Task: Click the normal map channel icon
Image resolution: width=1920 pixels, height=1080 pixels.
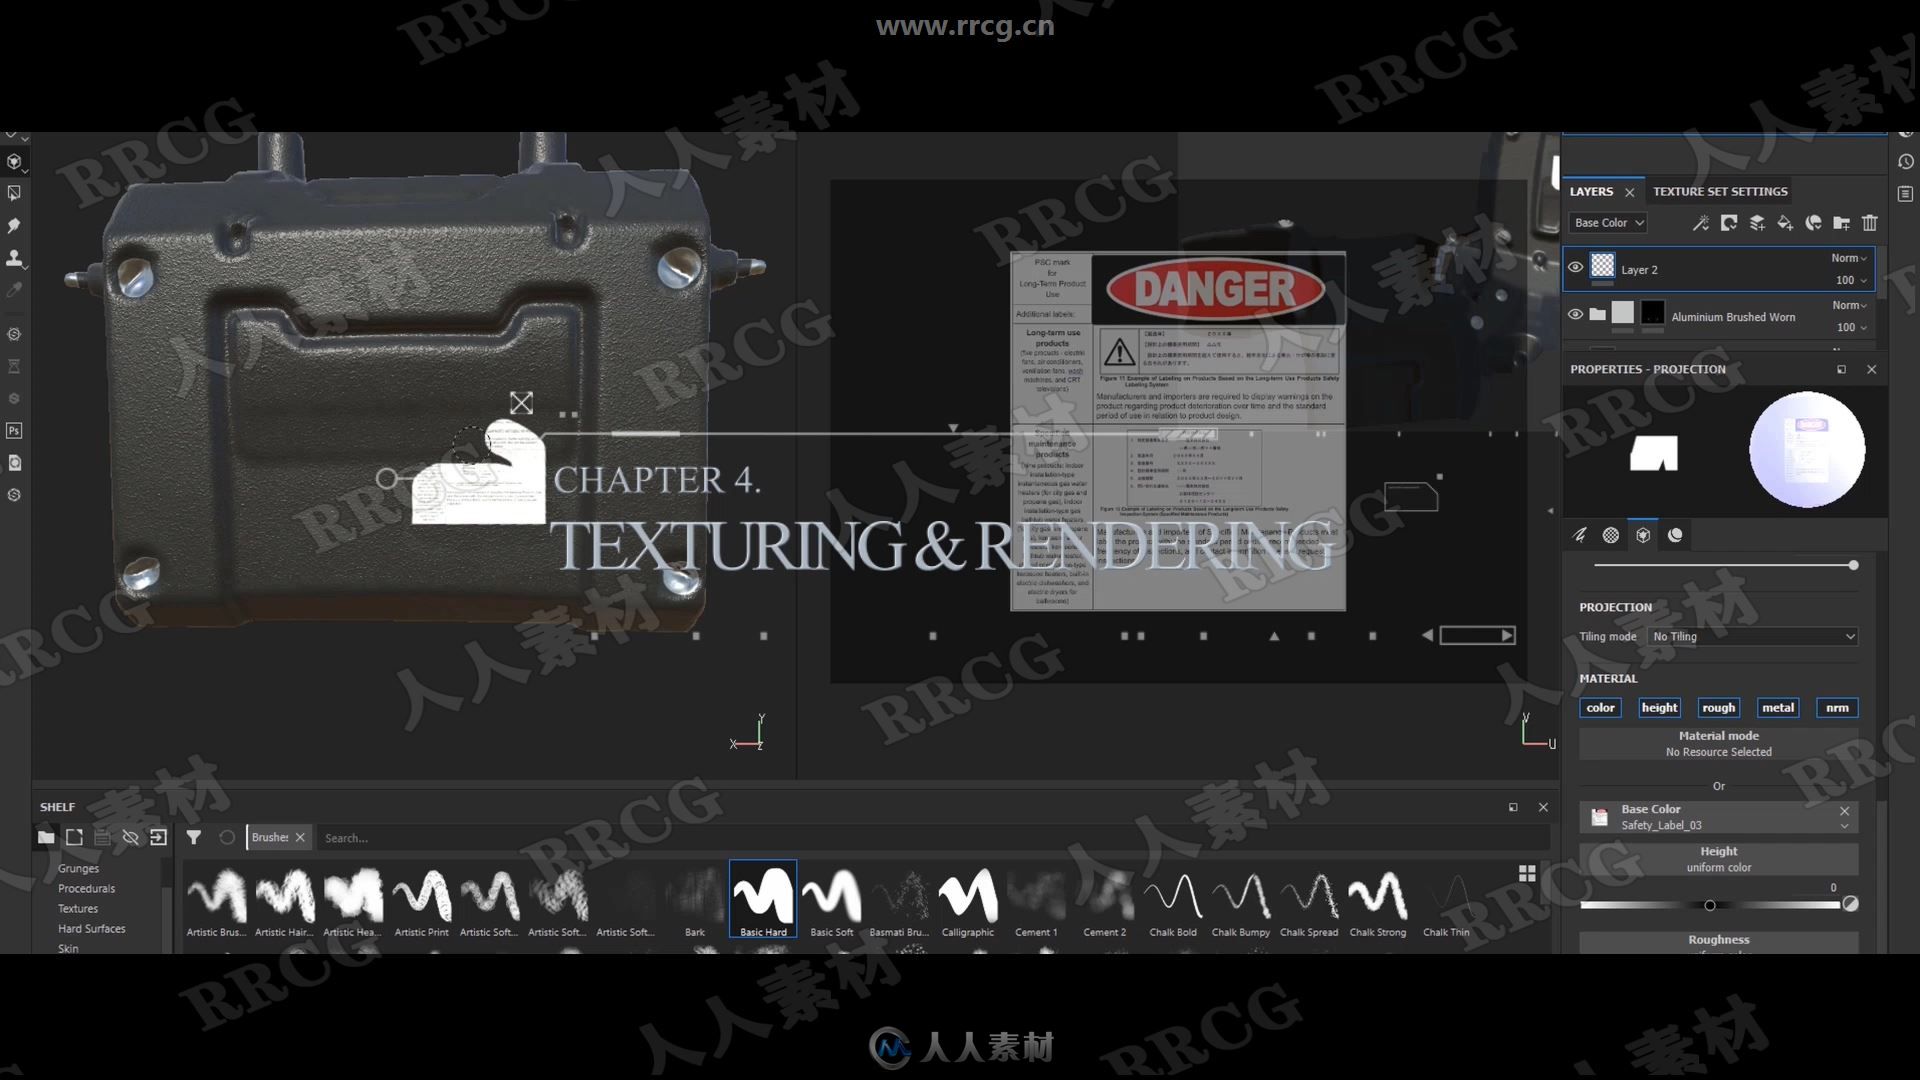Action: 1837,707
